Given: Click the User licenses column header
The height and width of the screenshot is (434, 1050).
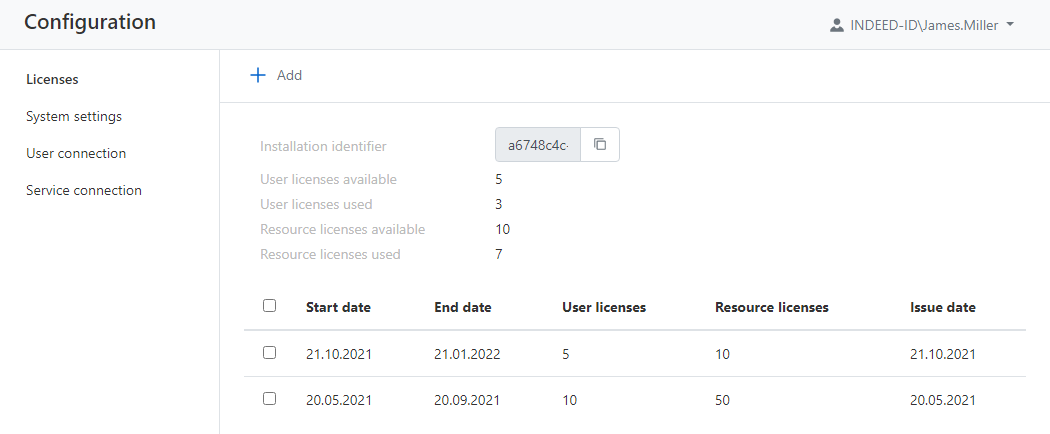Looking at the screenshot, I should pos(604,307).
